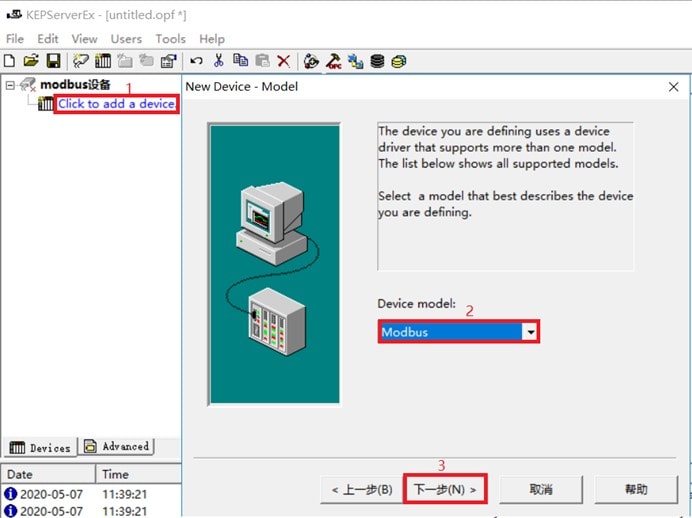Click the Modbus device model combo field
The width and height of the screenshot is (692, 518).
pos(458,332)
